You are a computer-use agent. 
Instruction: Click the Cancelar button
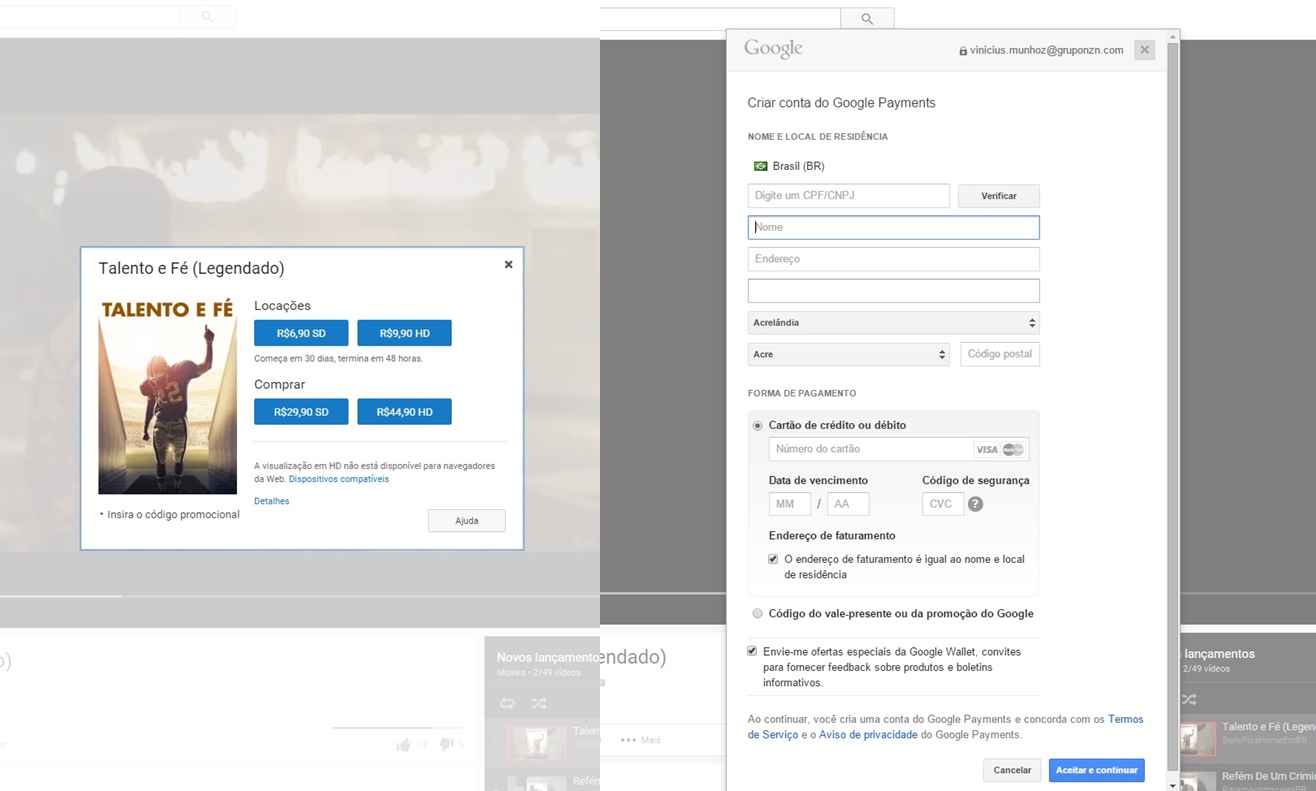pyautogui.click(x=1012, y=770)
